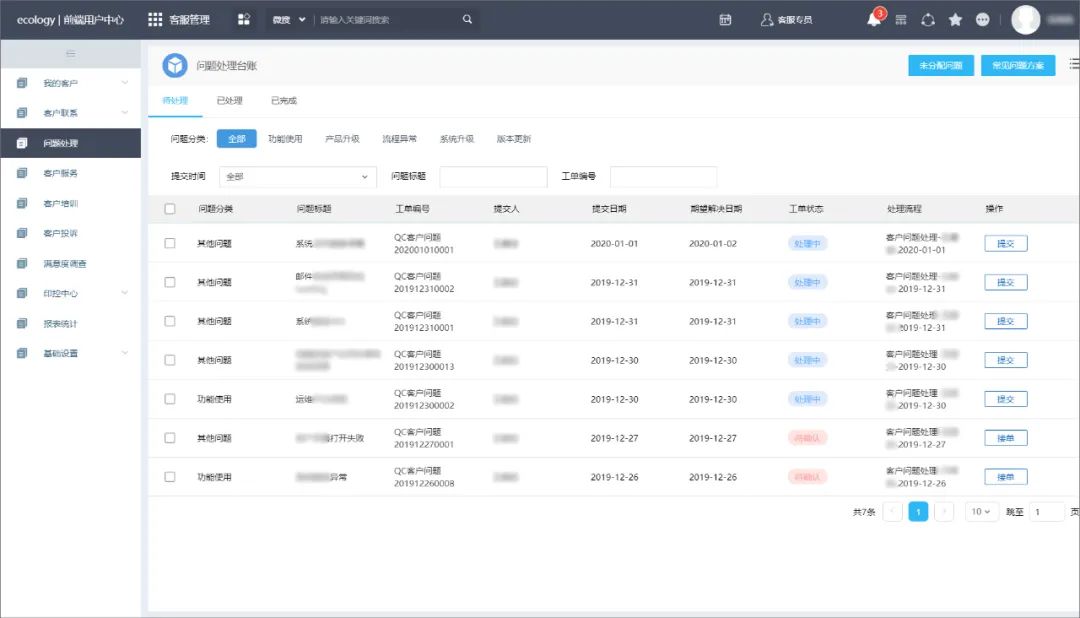Click the 客户服务 sidebar icon
The image size is (1080, 618).
coord(22,173)
